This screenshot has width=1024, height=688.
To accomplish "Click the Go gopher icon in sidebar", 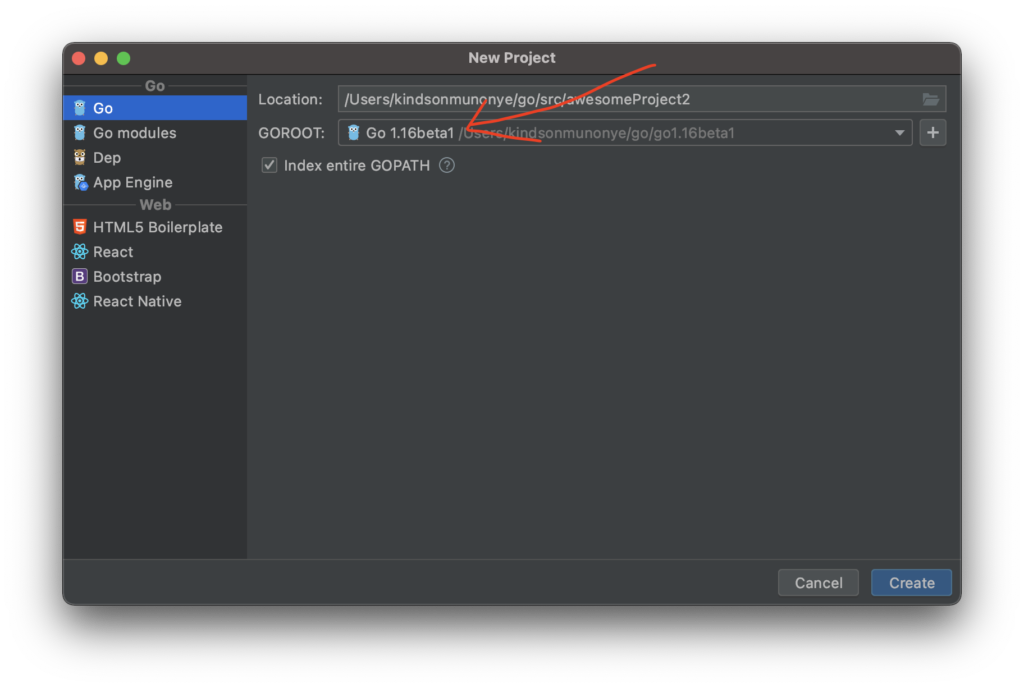I will pyautogui.click(x=80, y=108).
